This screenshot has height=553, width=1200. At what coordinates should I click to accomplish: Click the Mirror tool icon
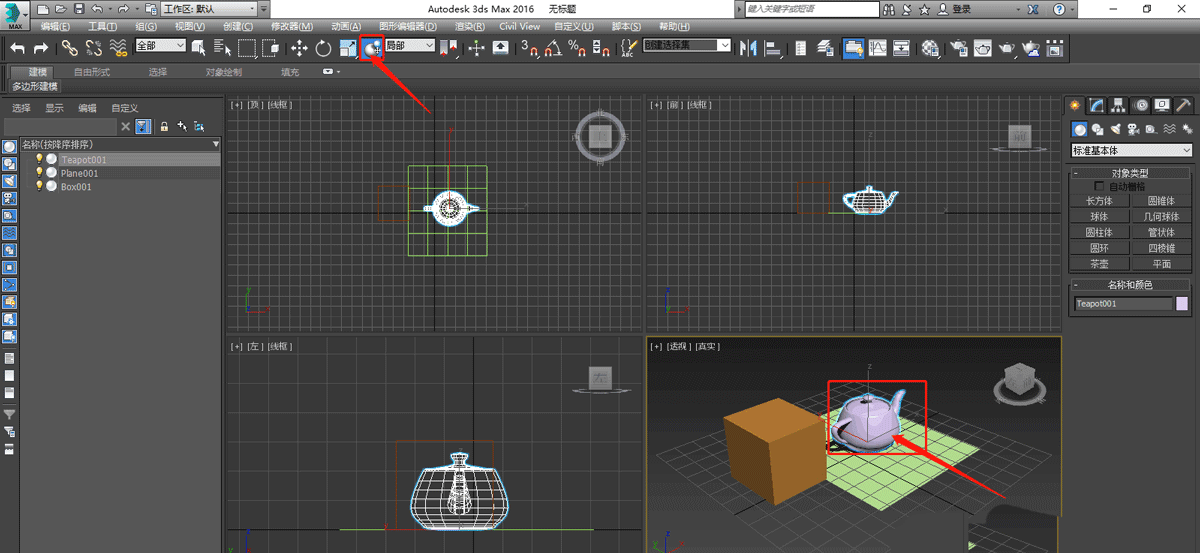[x=748, y=47]
